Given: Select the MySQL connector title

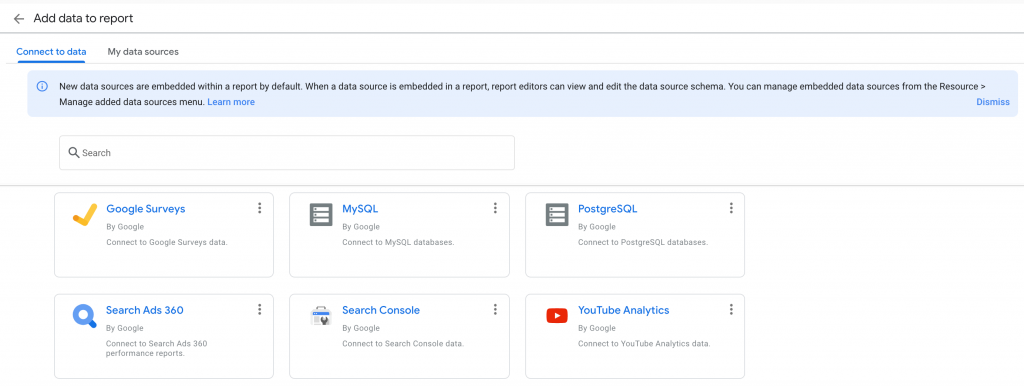Looking at the screenshot, I should pos(360,209).
